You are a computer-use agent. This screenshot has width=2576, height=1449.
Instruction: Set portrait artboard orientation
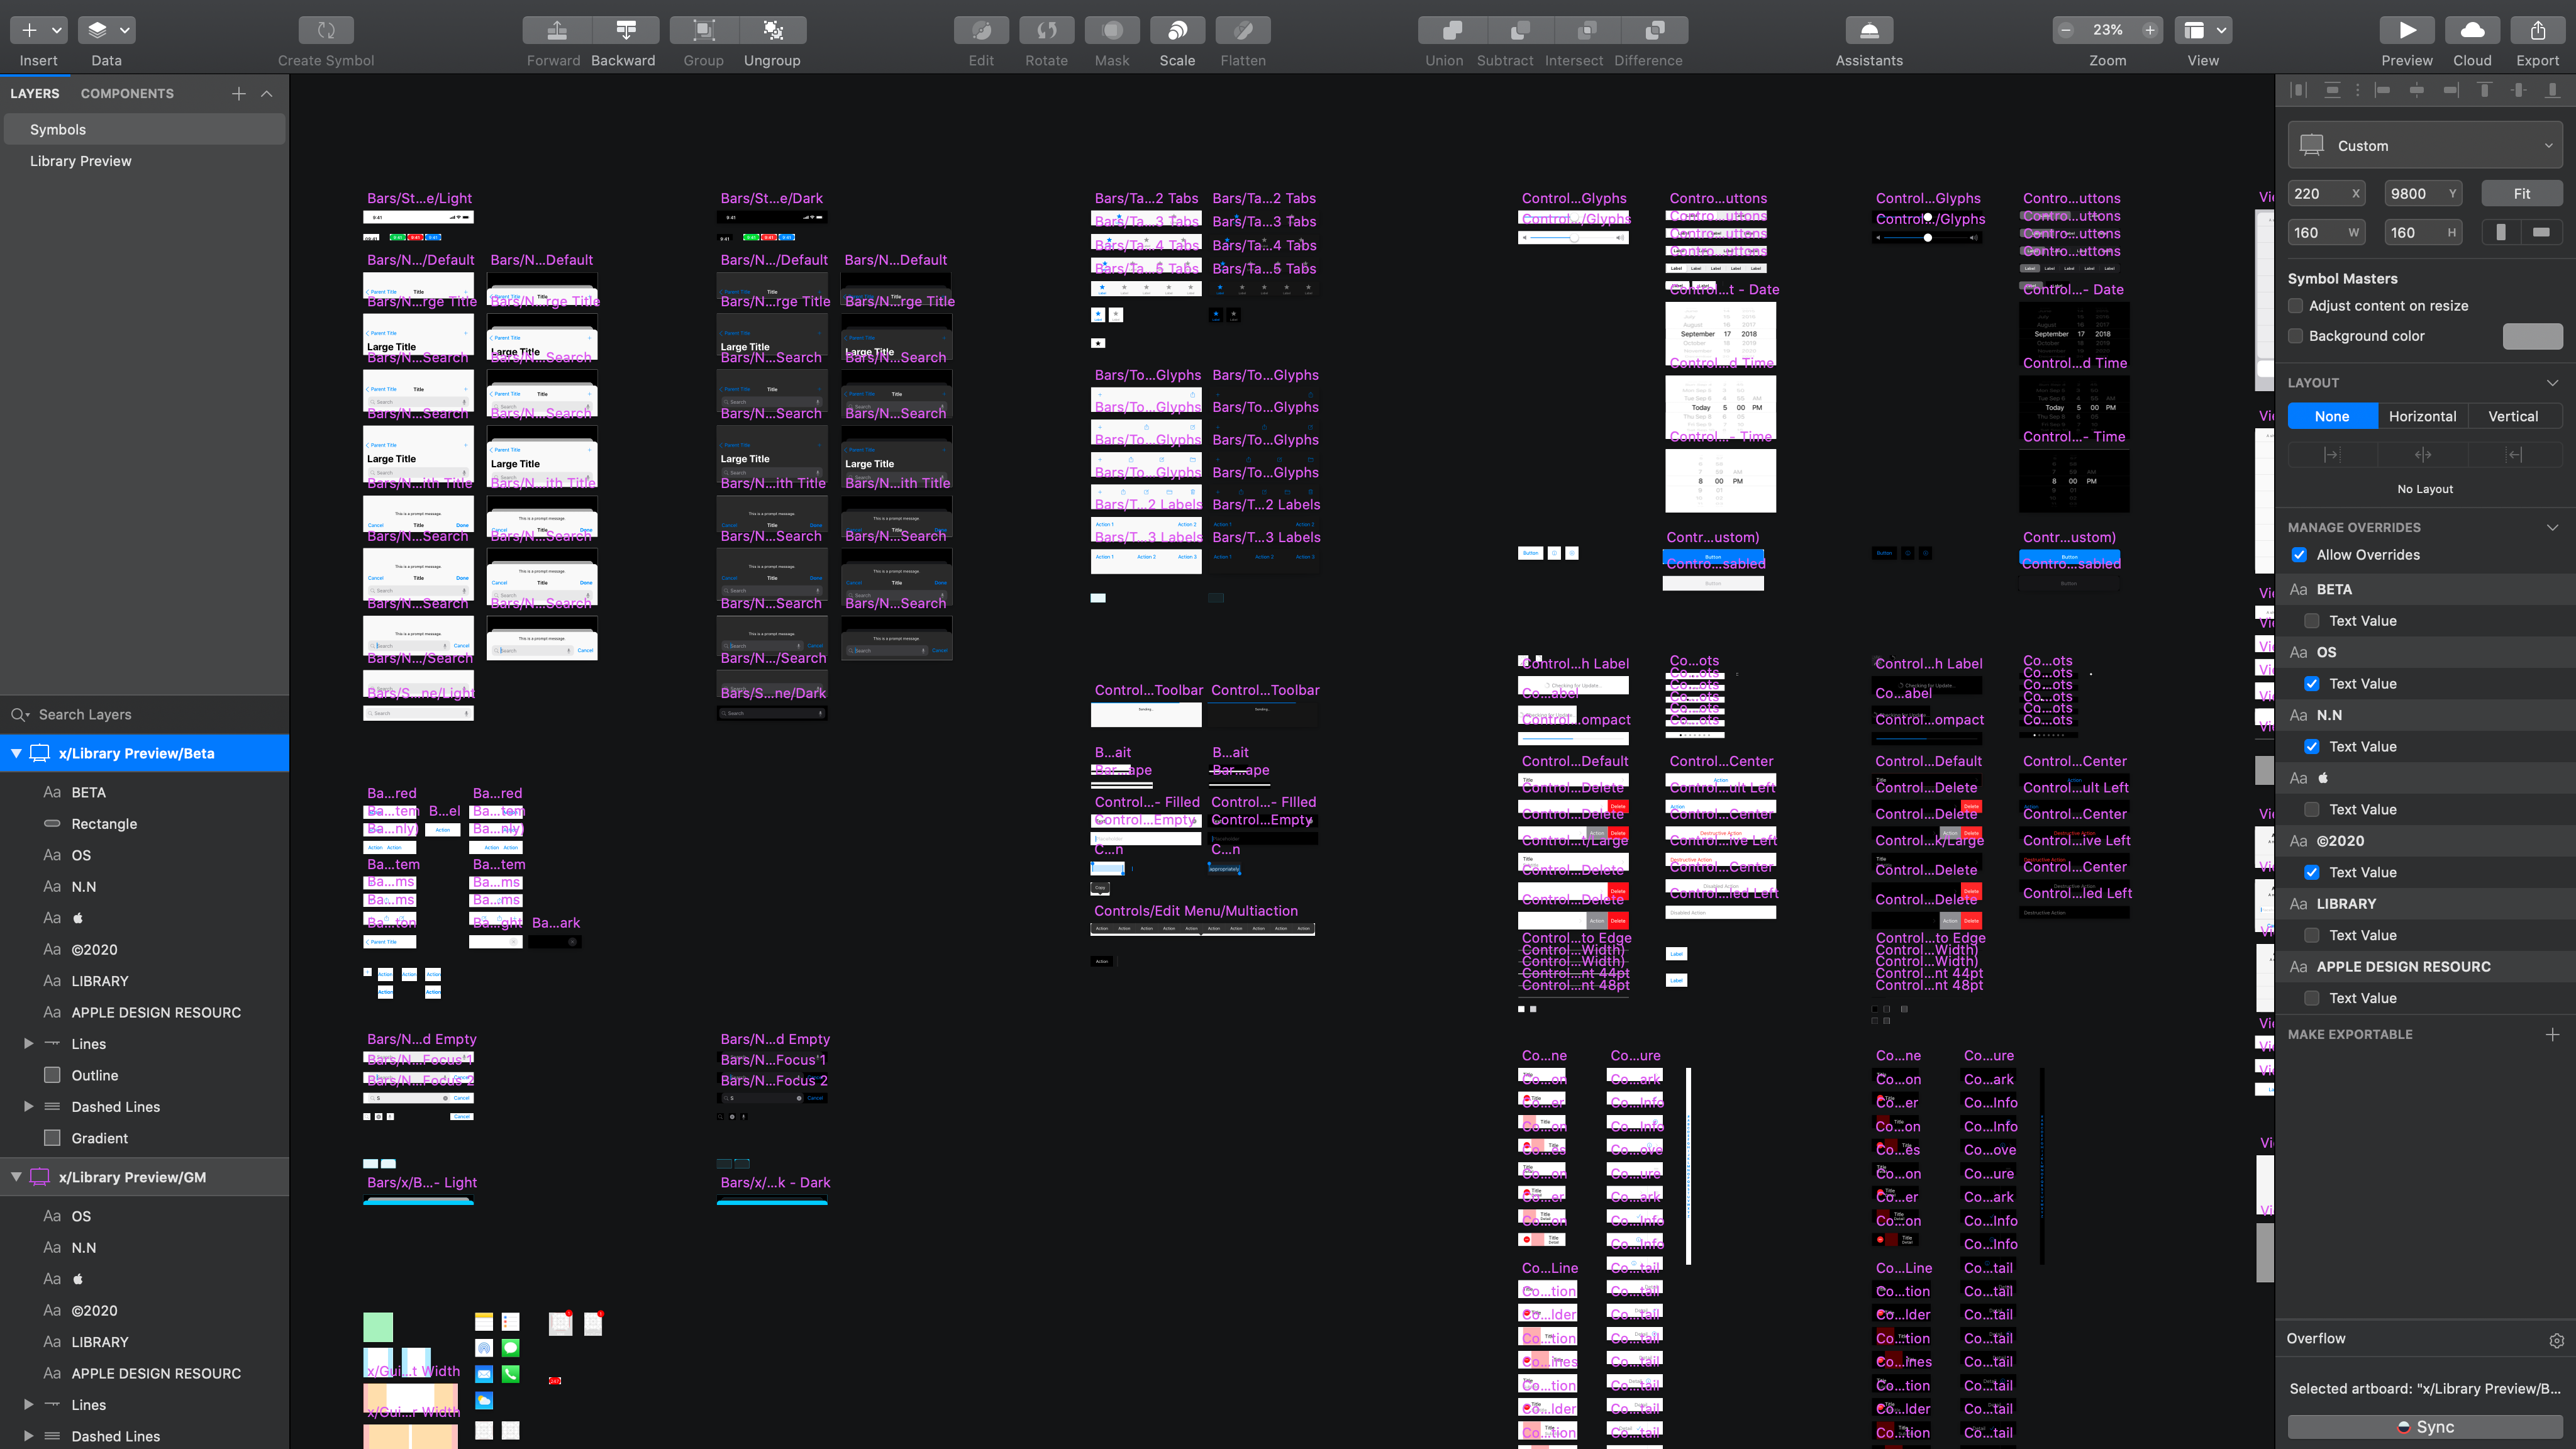pyautogui.click(x=2501, y=233)
